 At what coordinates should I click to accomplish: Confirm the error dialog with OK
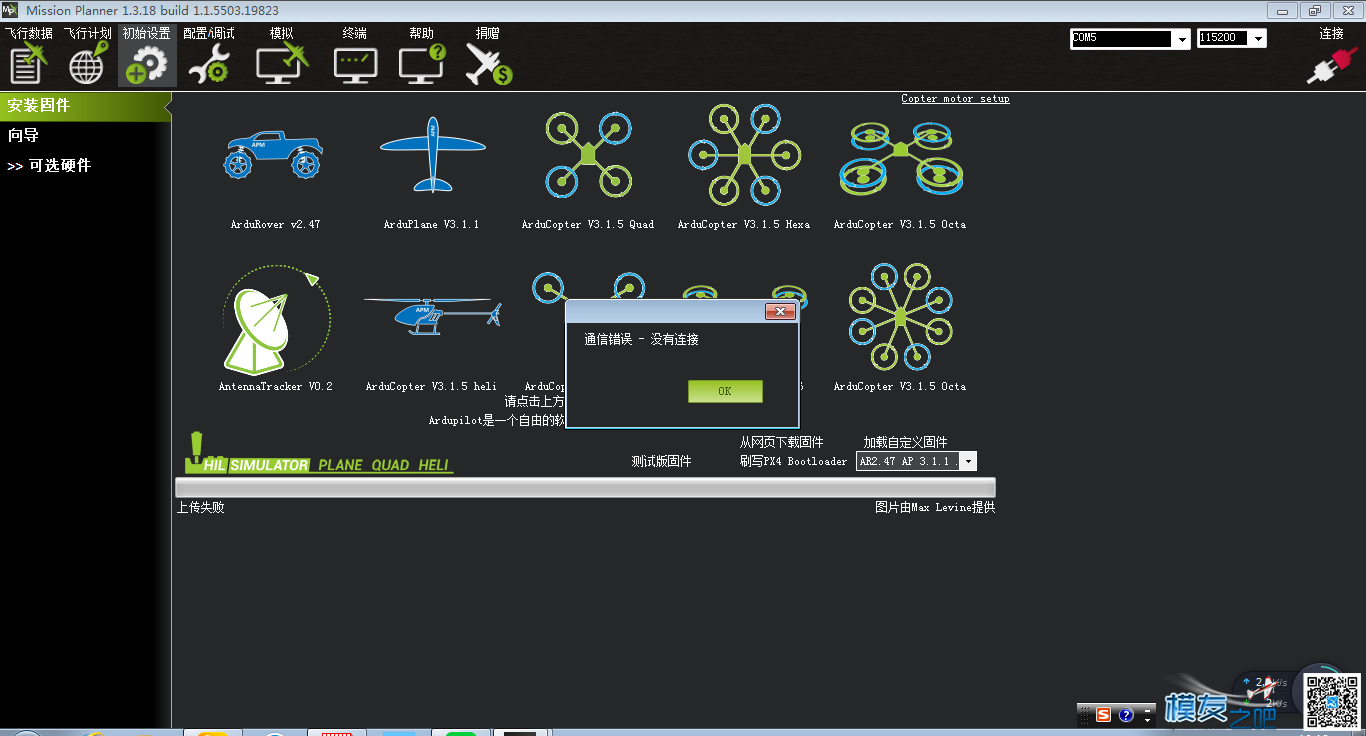(725, 391)
